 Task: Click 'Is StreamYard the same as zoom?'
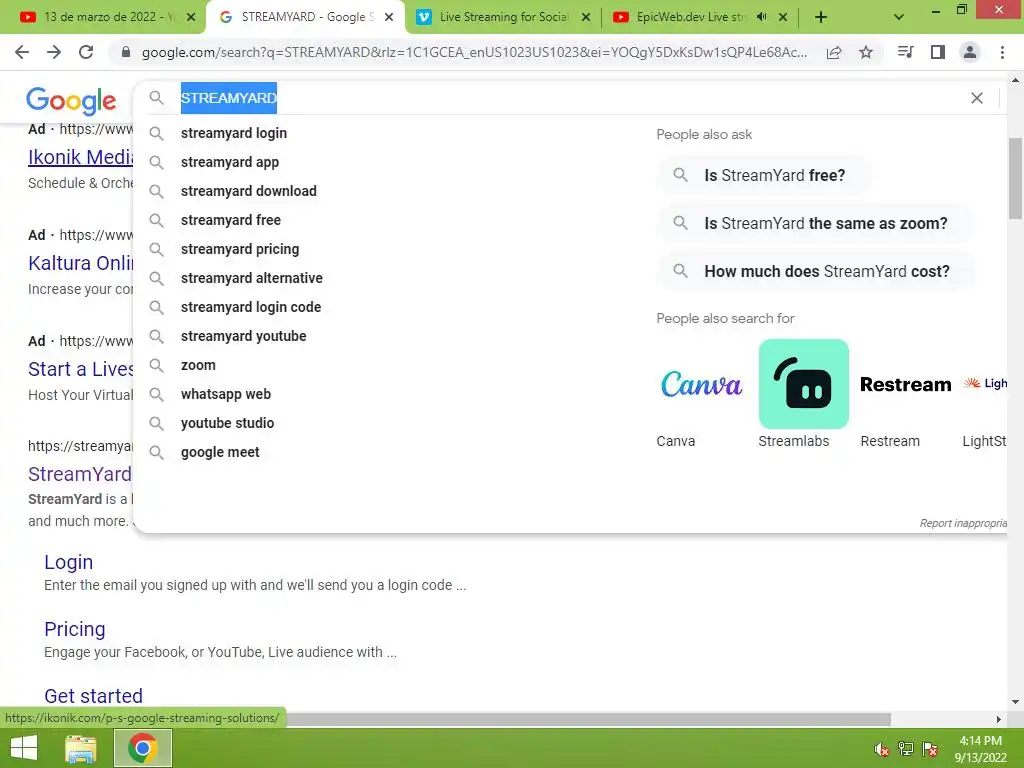(x=814, y=223)
